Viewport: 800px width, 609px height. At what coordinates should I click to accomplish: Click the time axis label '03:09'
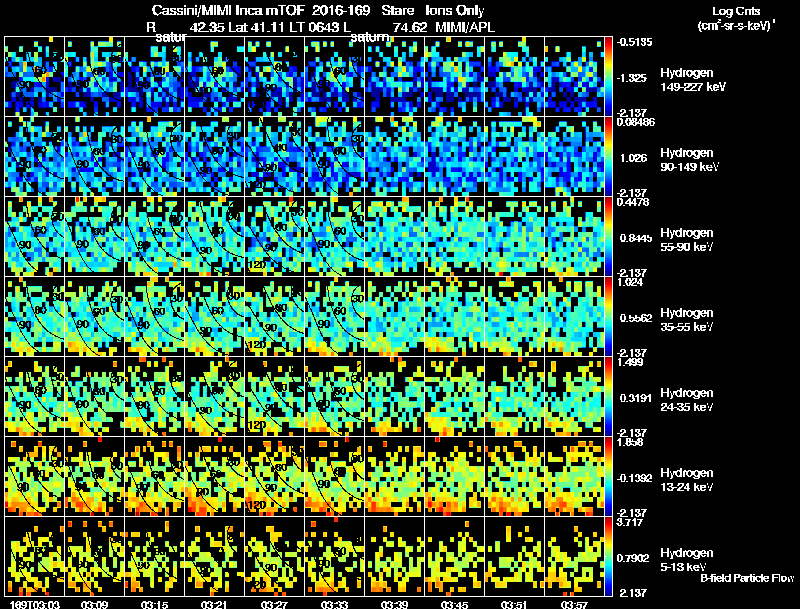tap(94, 604)
